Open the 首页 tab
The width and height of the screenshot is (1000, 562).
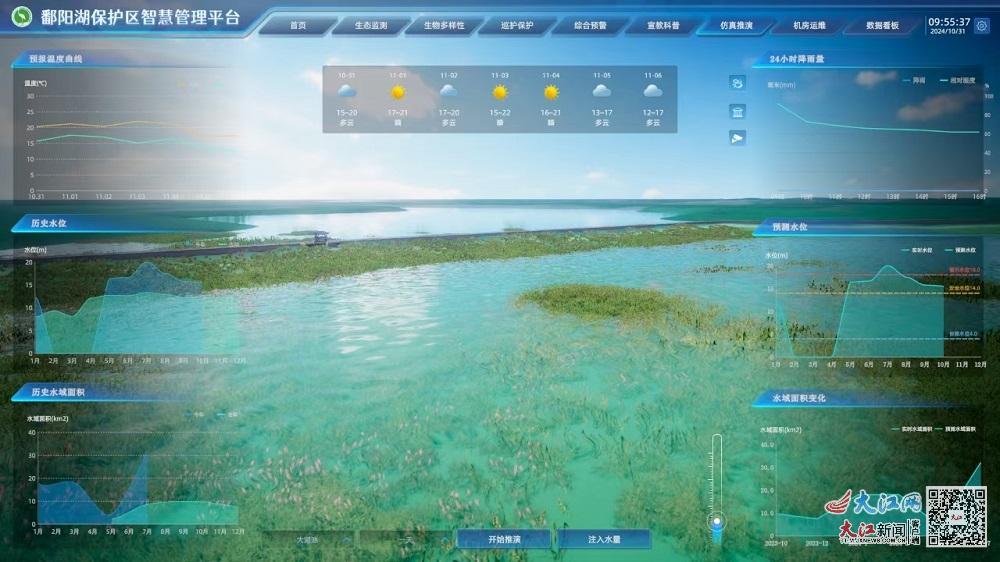click(298, 26)
